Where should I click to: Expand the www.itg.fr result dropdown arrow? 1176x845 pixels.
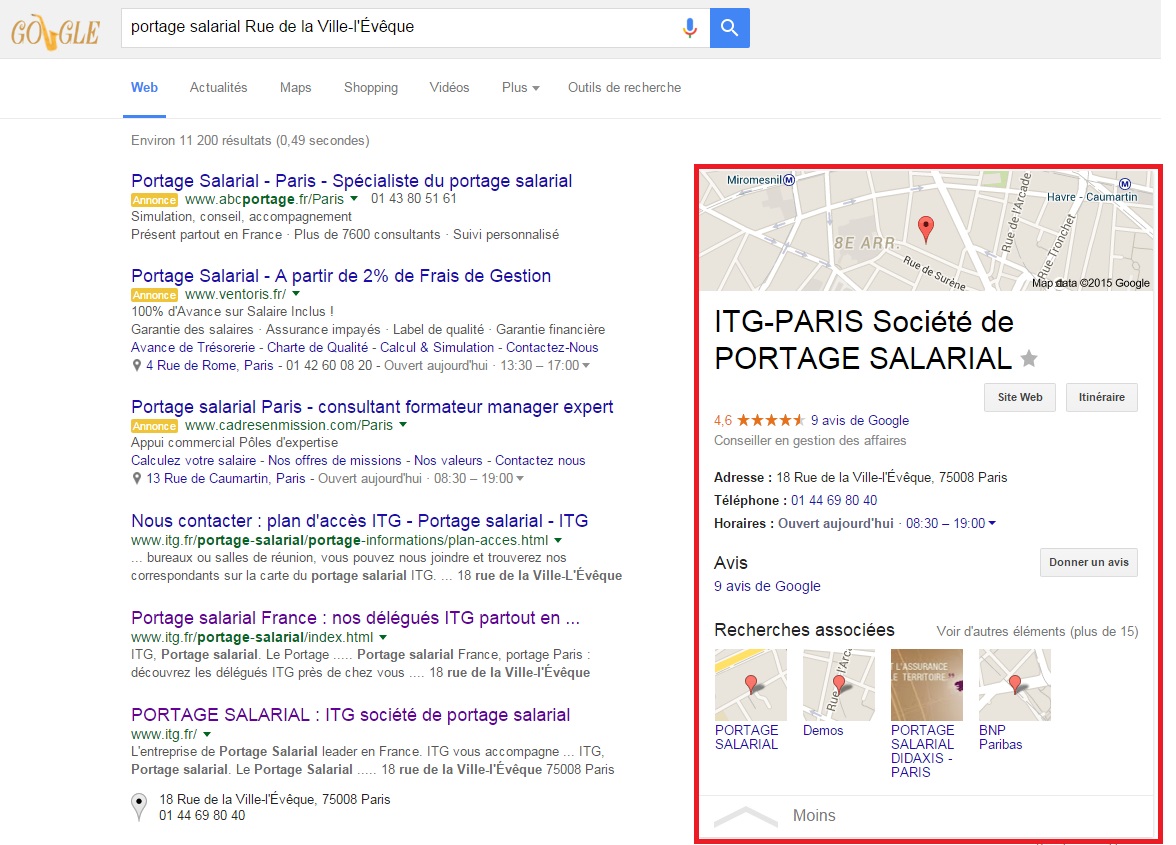[207, 735]
